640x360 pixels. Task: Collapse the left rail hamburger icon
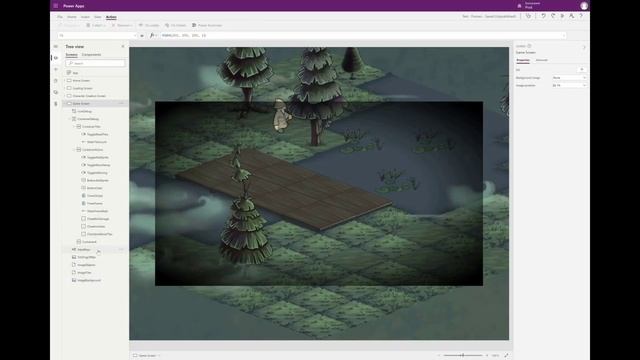click(x=56, y=47)
